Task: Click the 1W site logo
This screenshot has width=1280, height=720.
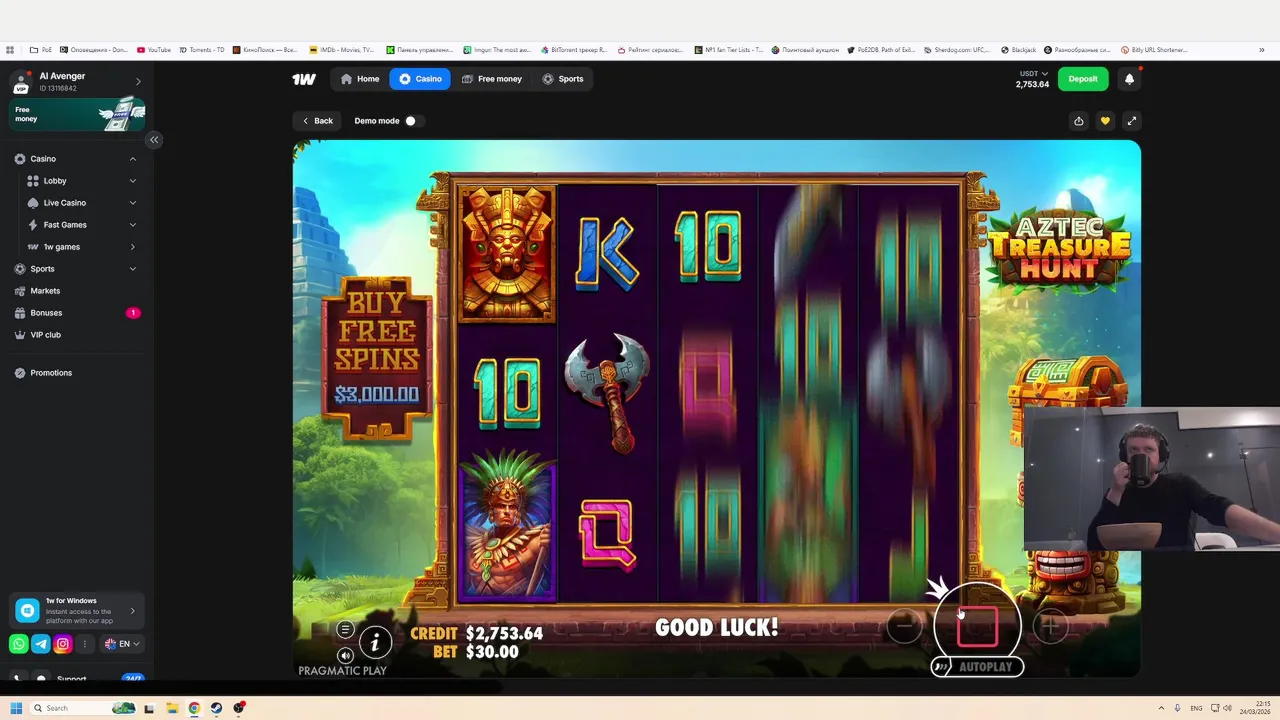Action: click(304, 79)
